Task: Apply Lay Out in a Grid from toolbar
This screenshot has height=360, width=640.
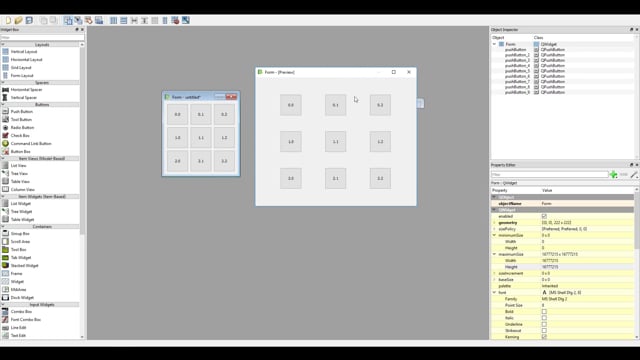Action: [x=155, y=20]
